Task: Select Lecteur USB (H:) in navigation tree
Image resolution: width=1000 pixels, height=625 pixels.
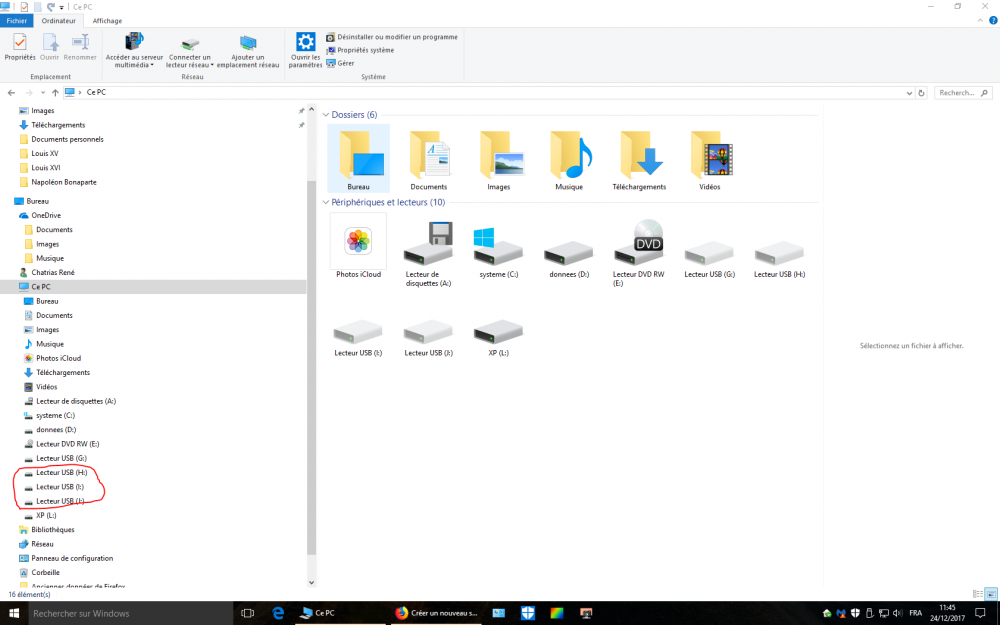Action: tap(61, 472)
